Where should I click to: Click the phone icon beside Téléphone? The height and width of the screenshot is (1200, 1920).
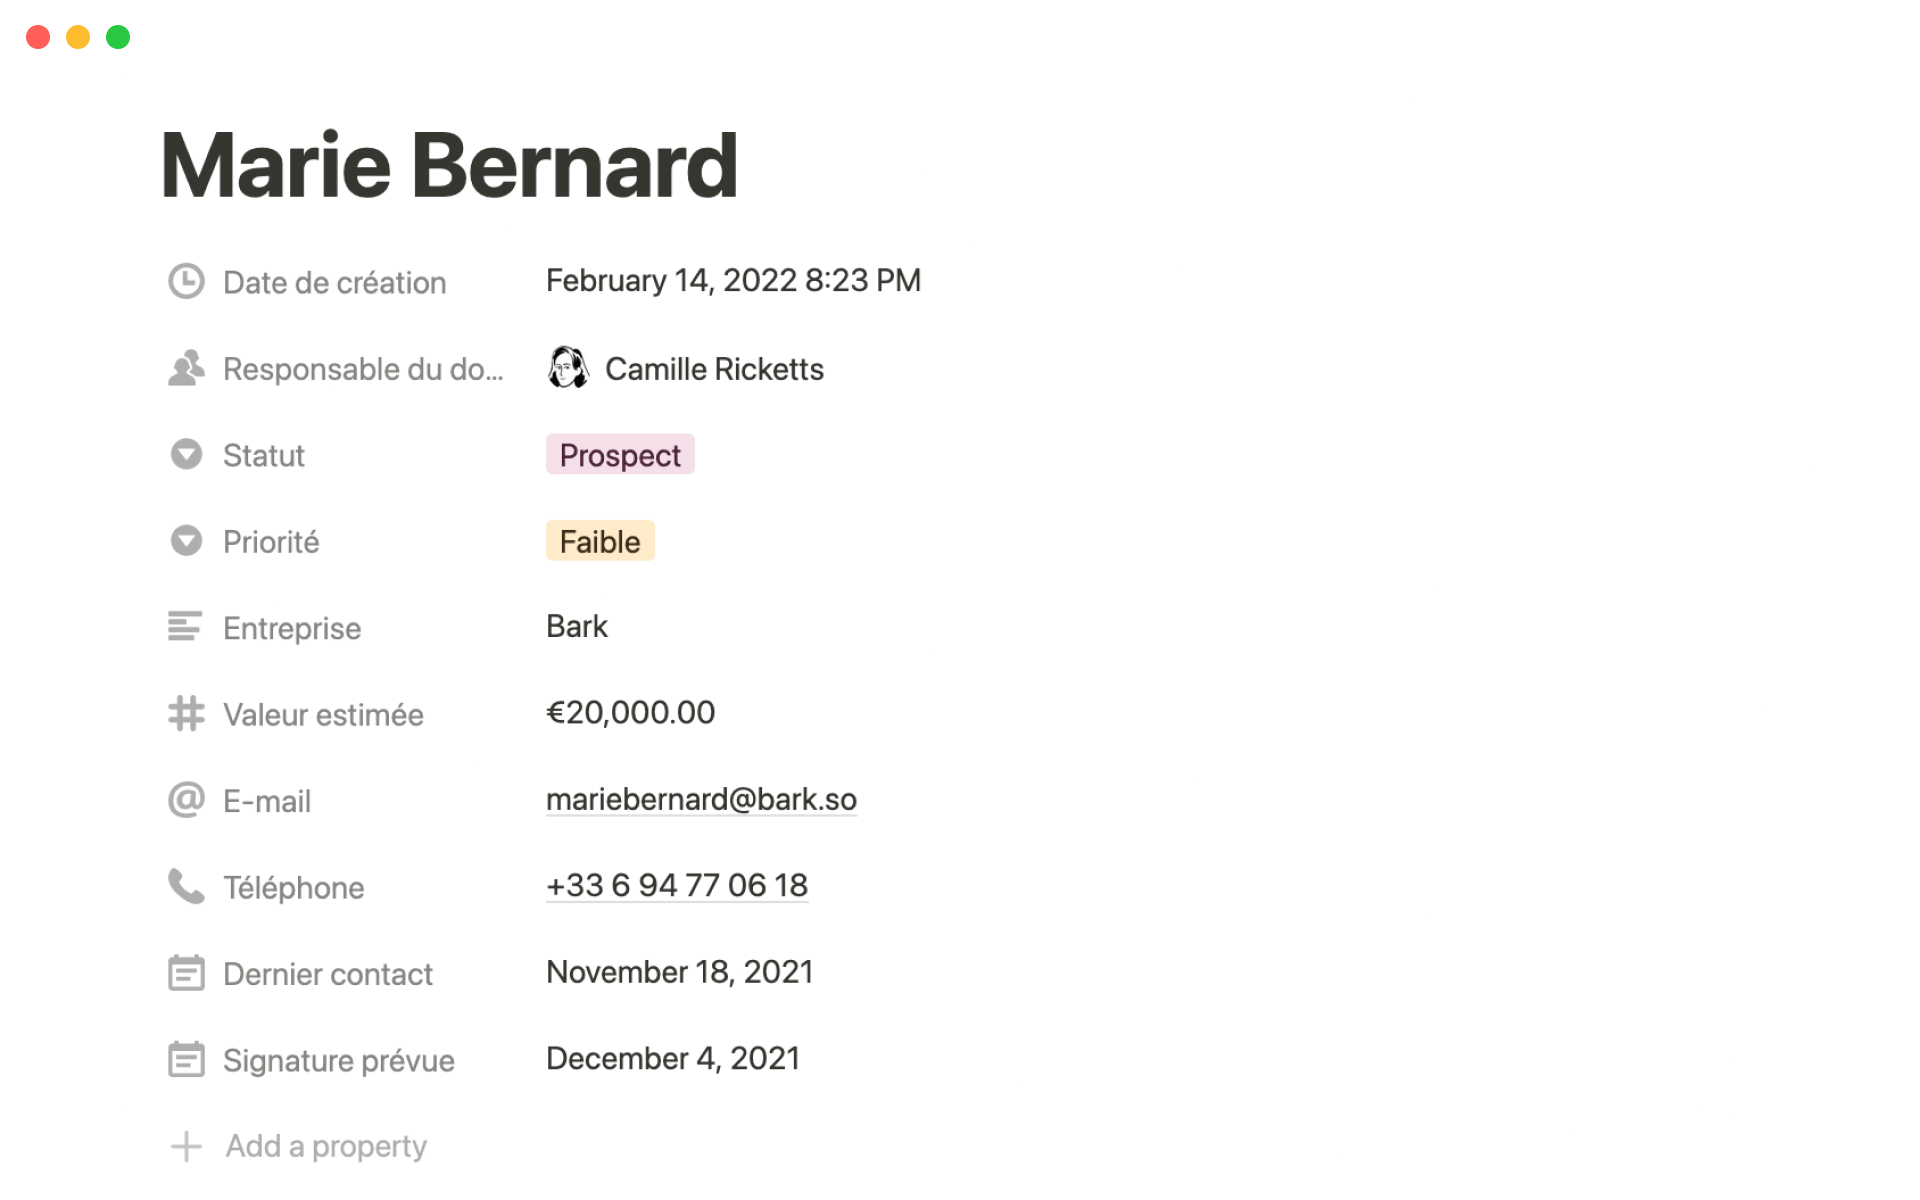[186, 886]
